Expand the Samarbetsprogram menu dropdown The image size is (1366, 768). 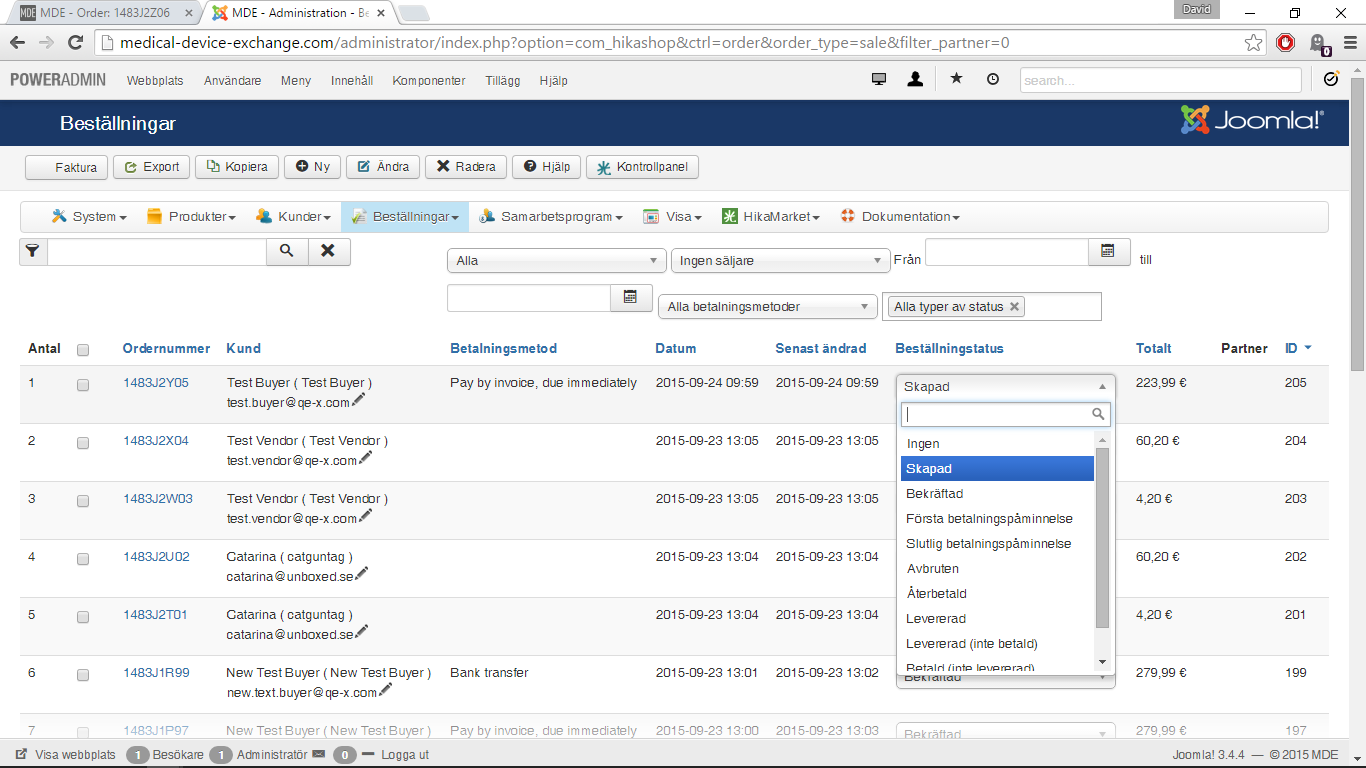coord(550,217)
